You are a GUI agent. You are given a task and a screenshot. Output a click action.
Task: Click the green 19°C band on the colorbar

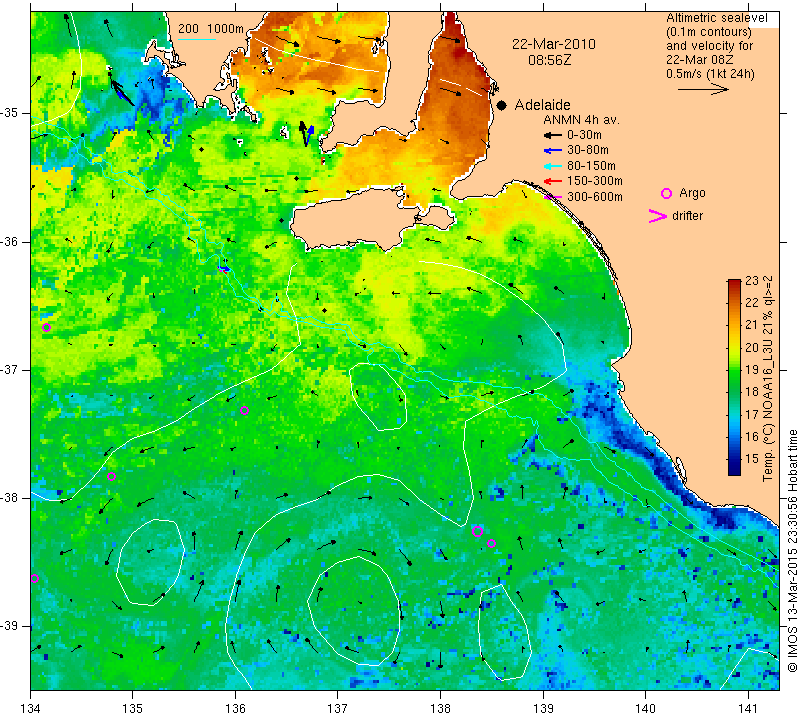pos(734,370)
